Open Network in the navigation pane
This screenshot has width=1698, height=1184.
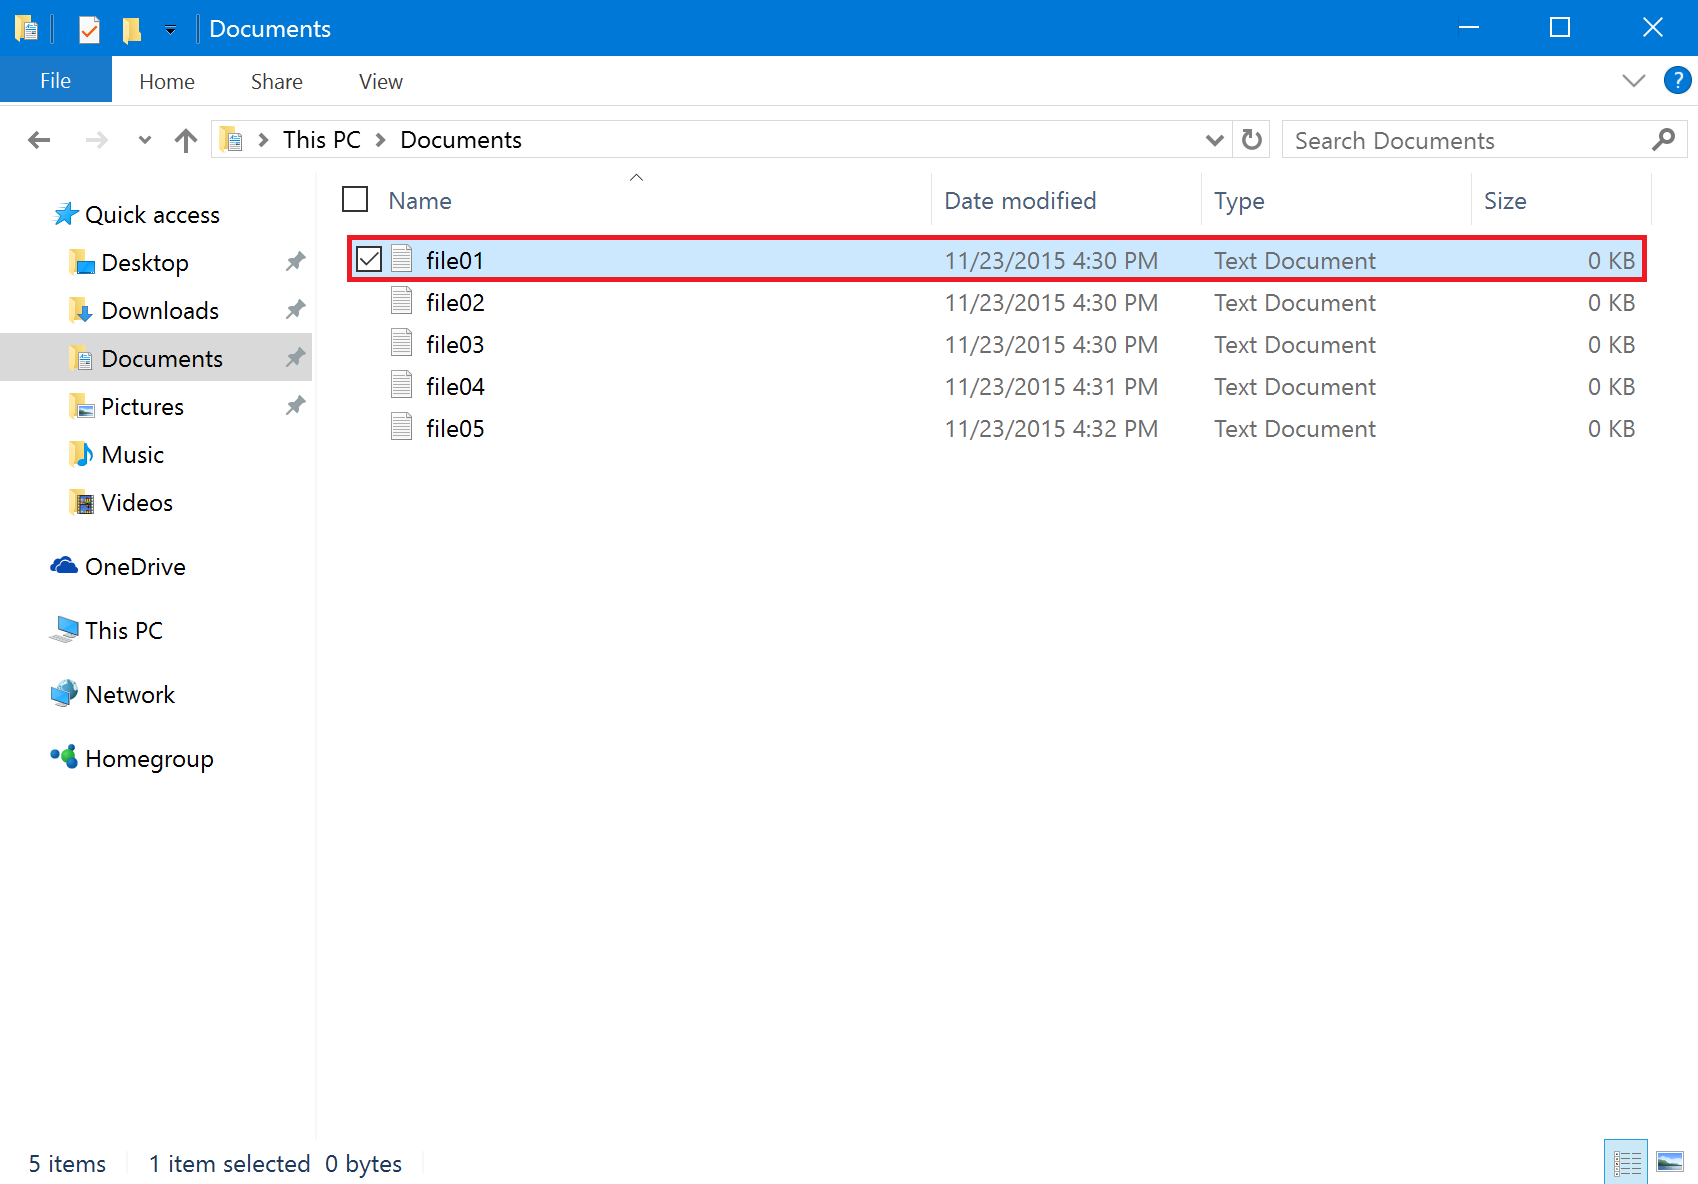tap(130, 695)
